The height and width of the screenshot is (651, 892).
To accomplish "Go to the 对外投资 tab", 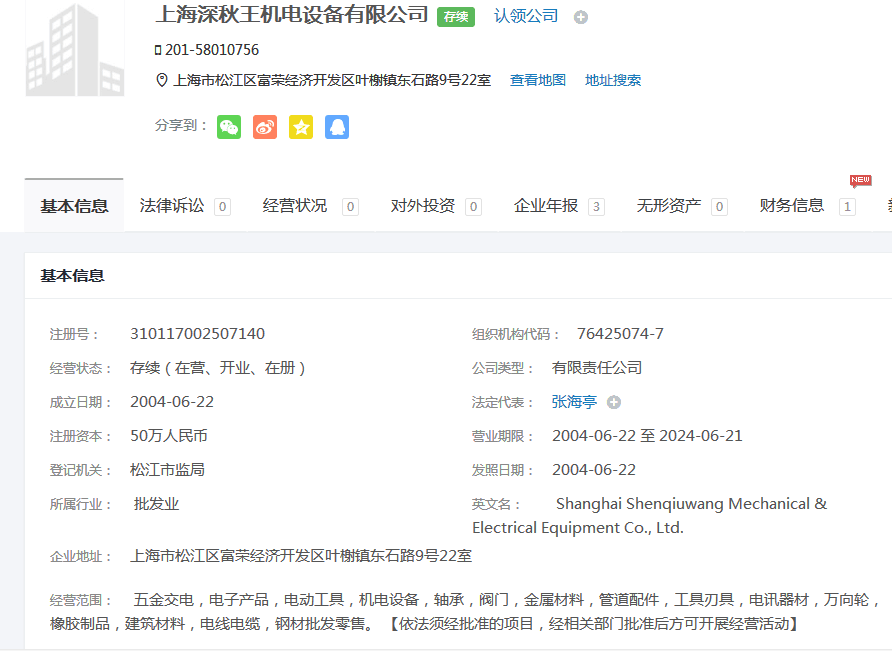I will (422, 206).
